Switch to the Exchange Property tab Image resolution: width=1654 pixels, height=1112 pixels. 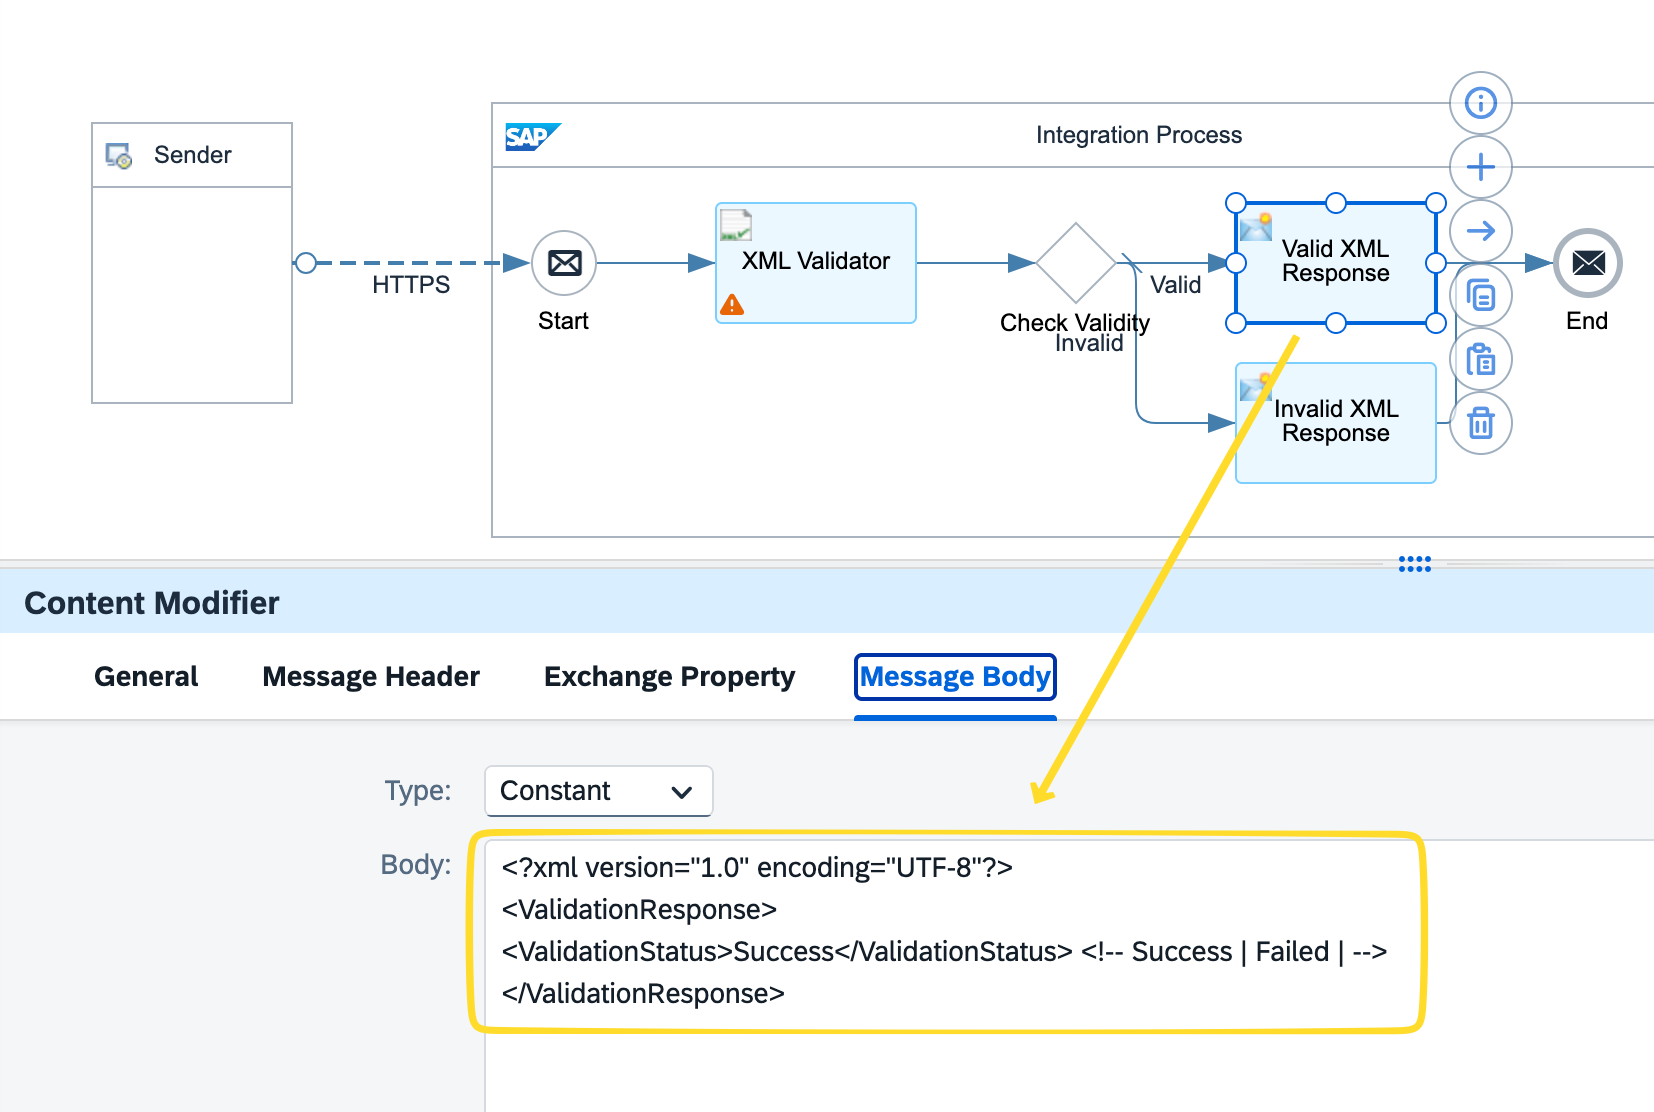point(668,676)
